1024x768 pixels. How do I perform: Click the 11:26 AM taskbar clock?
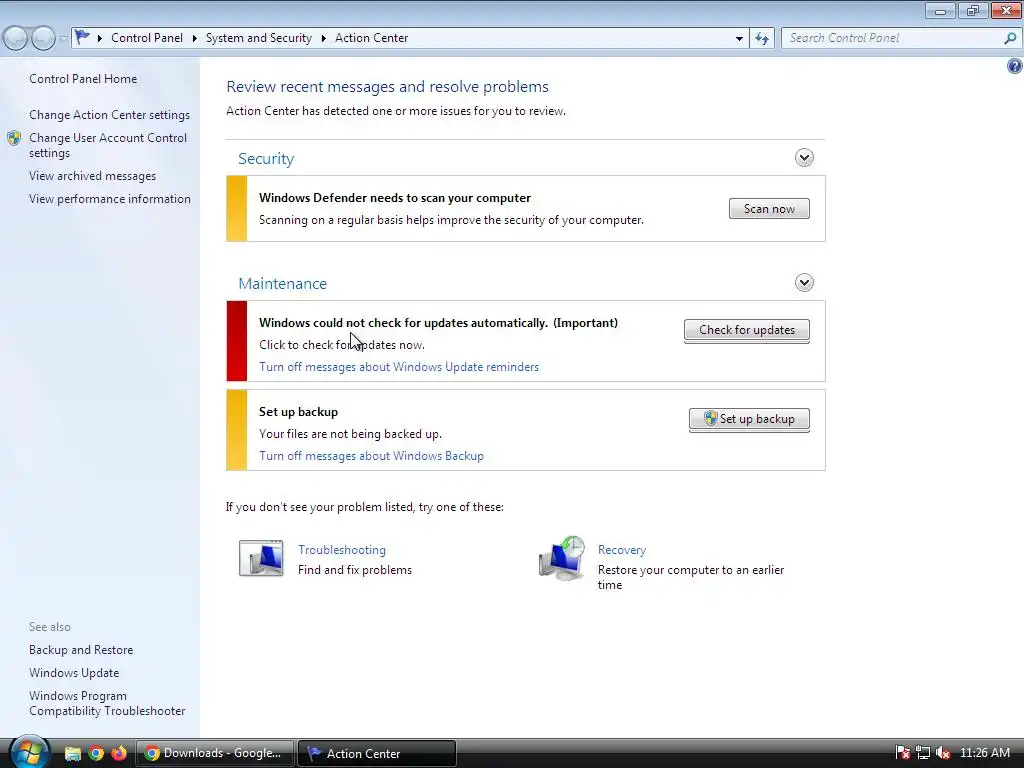(985, 753)
